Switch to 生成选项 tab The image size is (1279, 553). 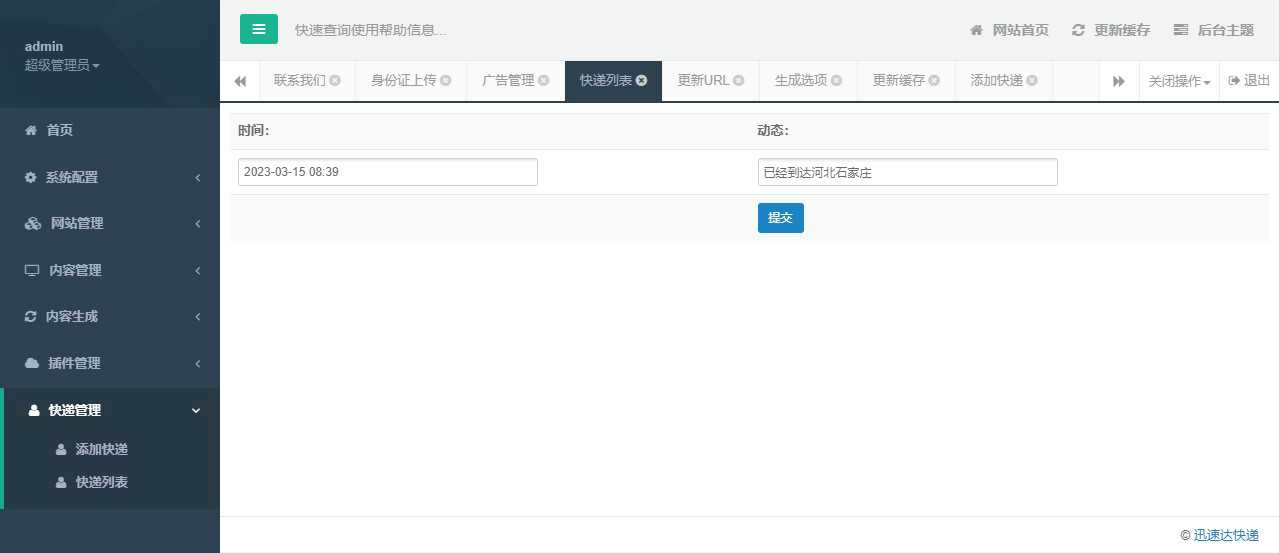click(x=801, y=80)
